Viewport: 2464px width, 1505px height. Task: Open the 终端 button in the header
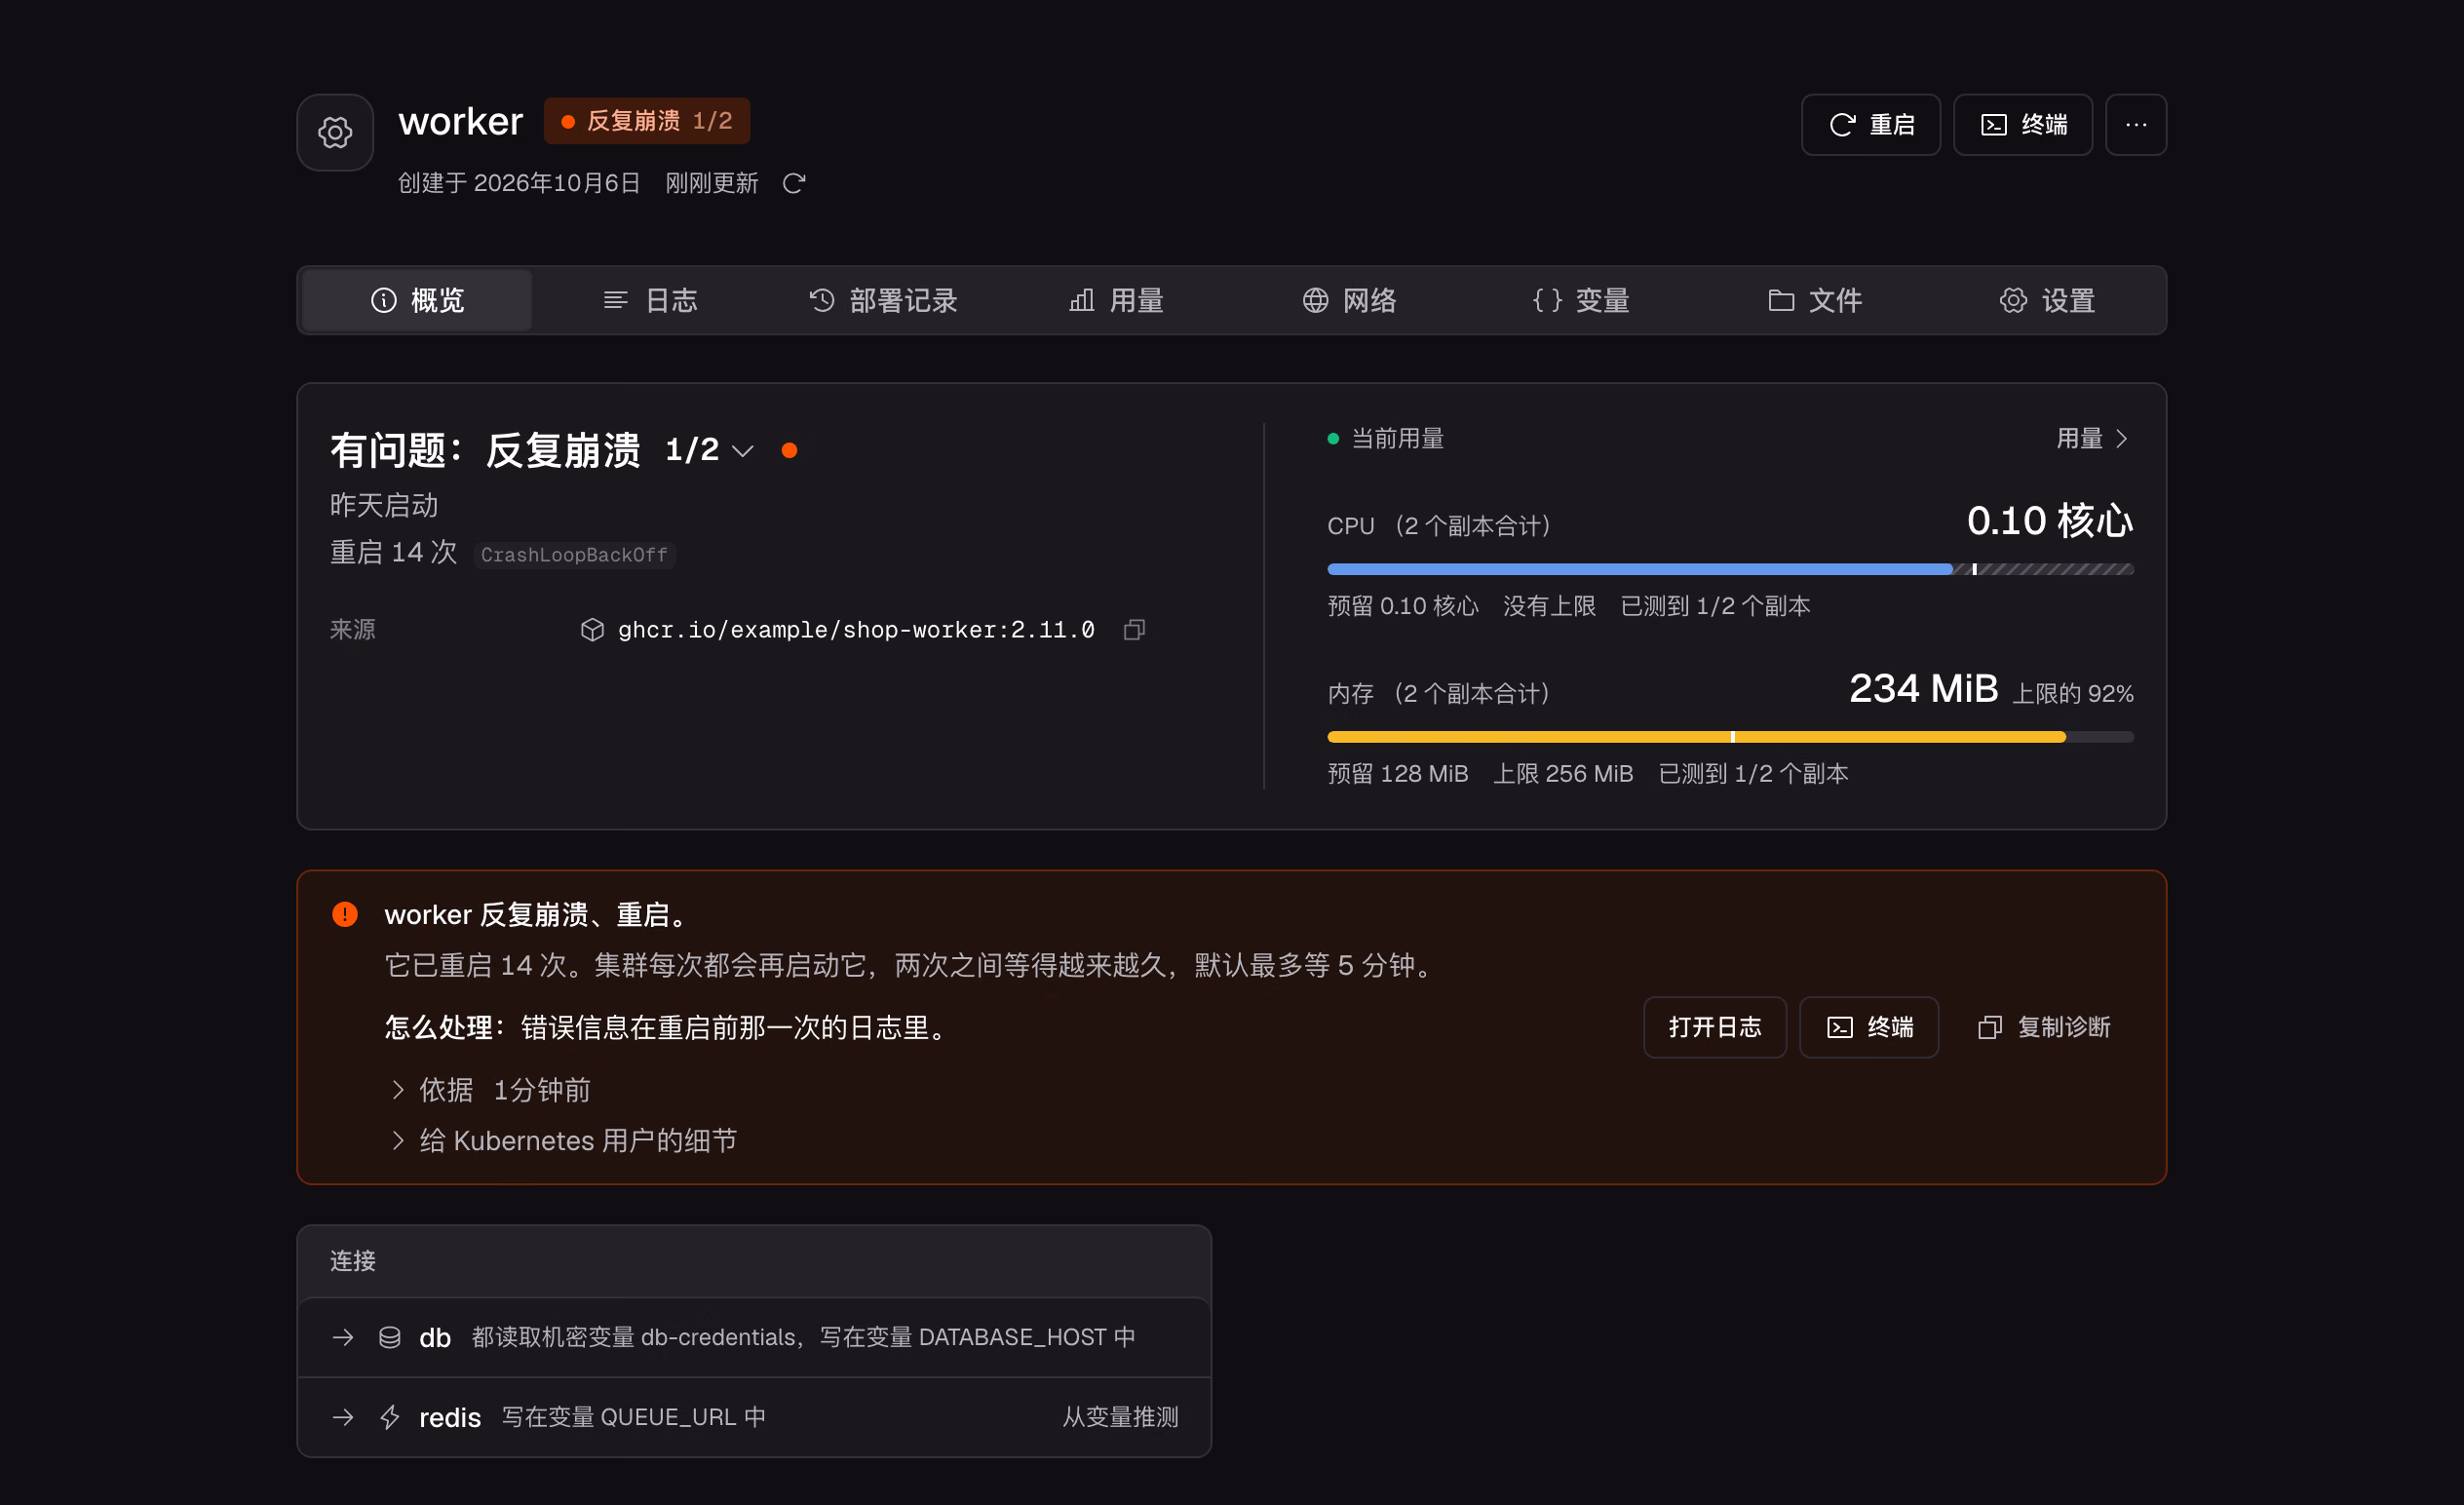pos(2022,125)
